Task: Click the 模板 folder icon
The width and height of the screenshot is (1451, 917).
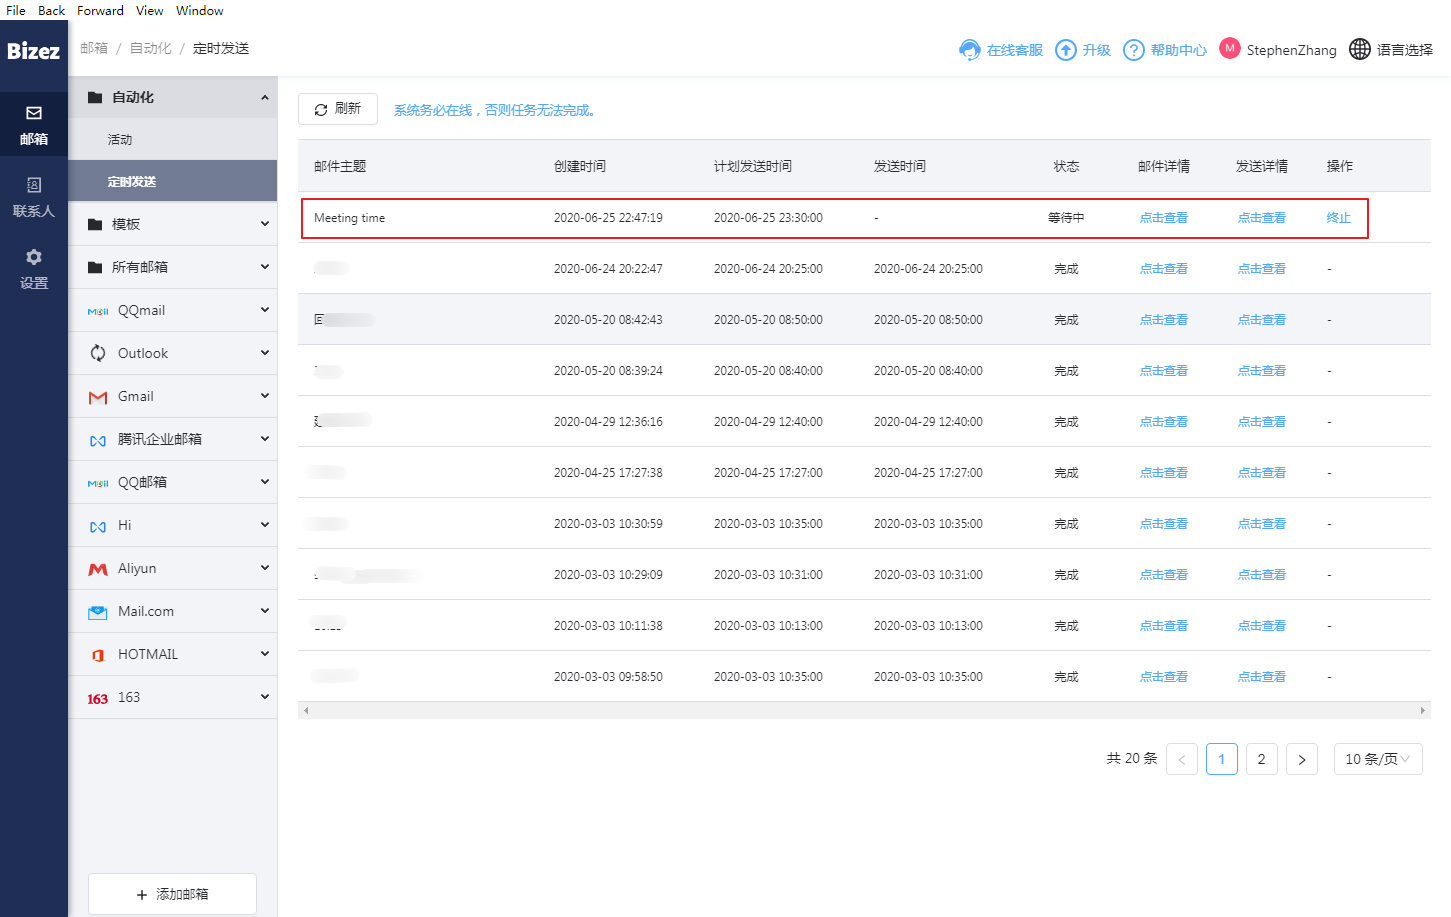Action: pos(95,224)
